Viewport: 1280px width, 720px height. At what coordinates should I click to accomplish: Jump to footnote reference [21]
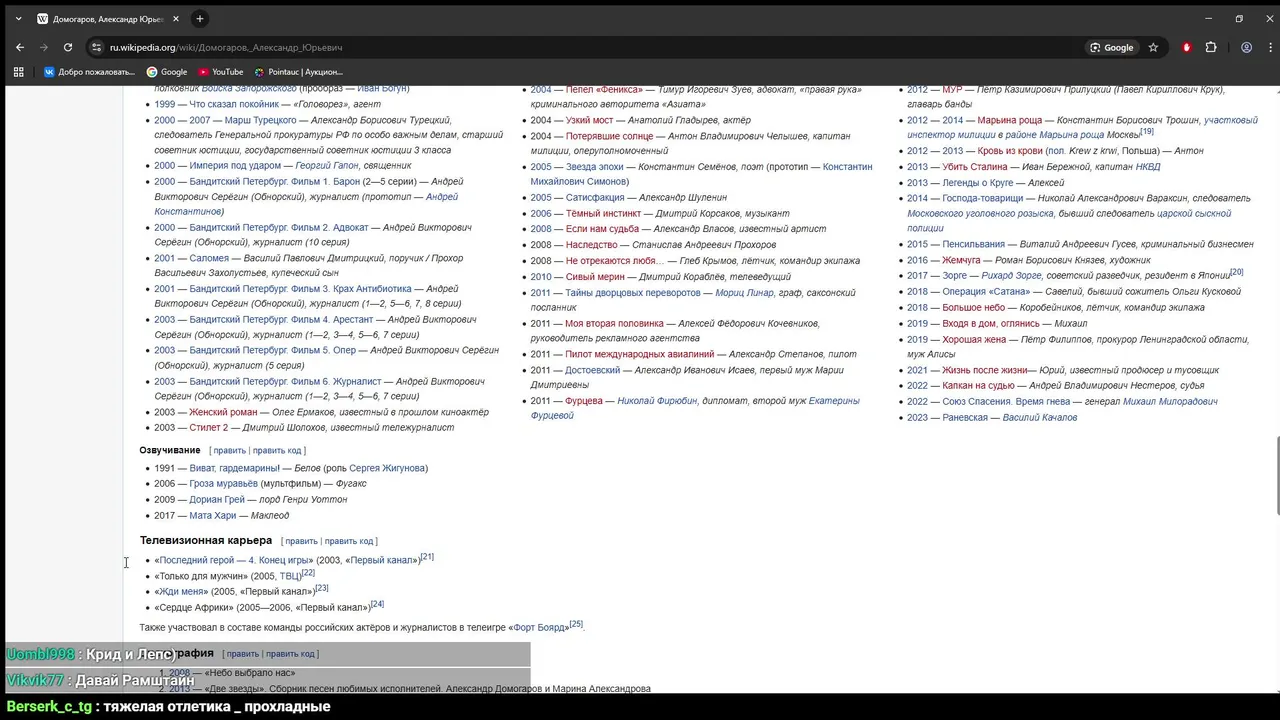[x=427, y=557]
